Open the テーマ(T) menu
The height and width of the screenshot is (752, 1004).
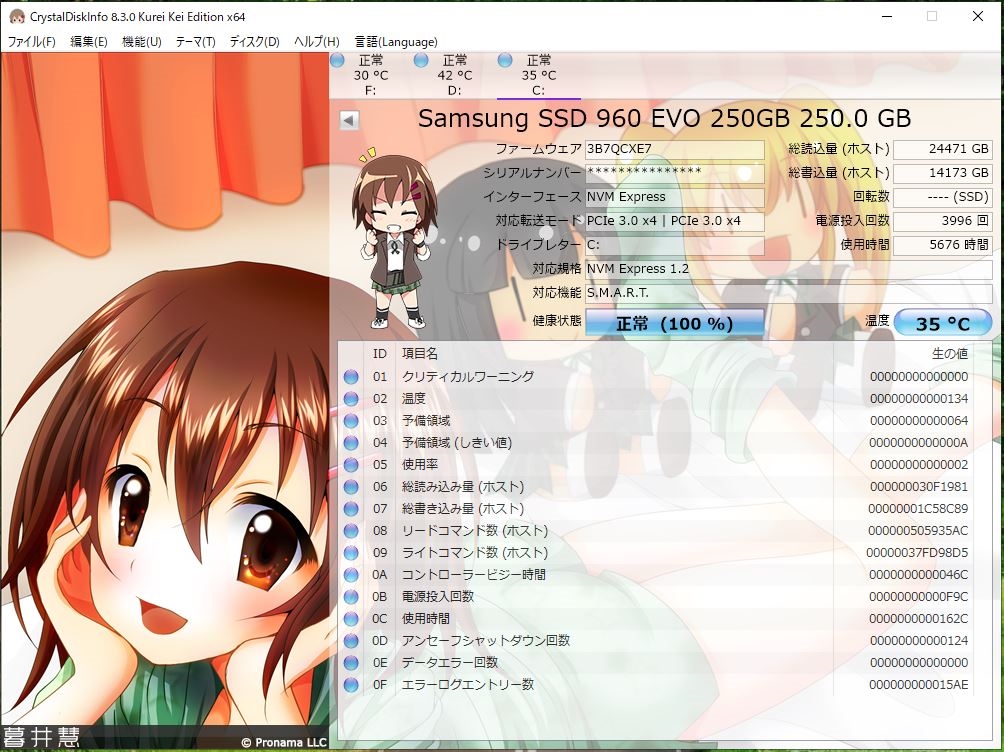point(195,42)
